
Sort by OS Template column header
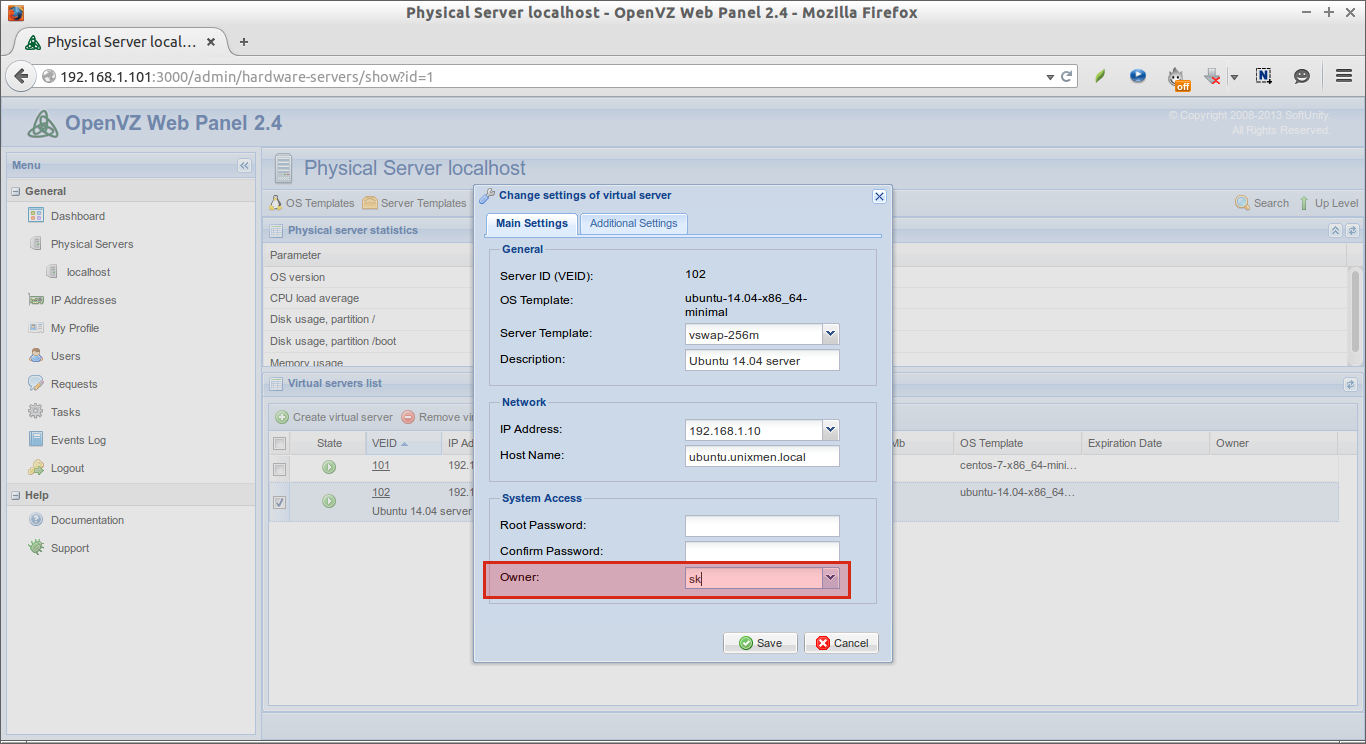coord(1017,443)
